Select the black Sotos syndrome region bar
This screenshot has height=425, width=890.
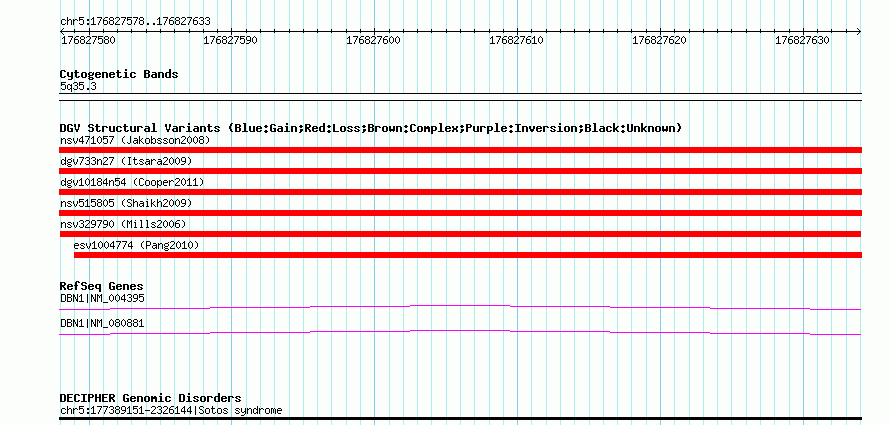tap(460, 419)
